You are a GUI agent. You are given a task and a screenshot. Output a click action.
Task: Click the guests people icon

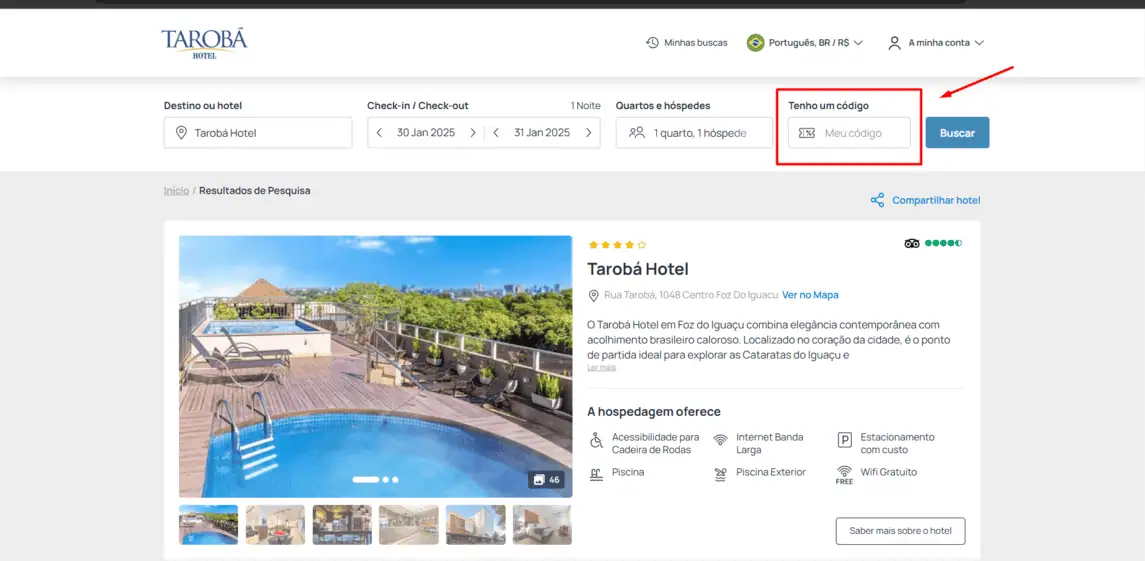tap(637, 133)
